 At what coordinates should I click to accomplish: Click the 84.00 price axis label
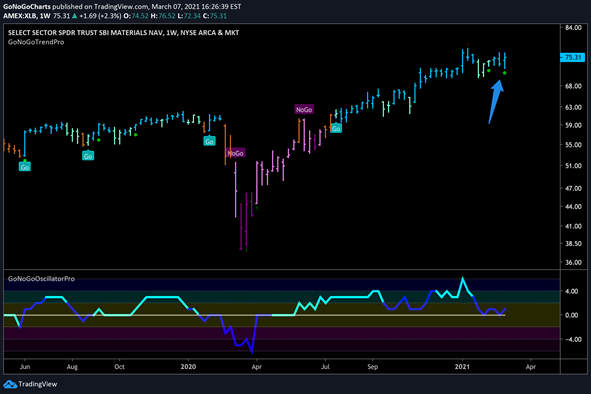pos(573,28)
